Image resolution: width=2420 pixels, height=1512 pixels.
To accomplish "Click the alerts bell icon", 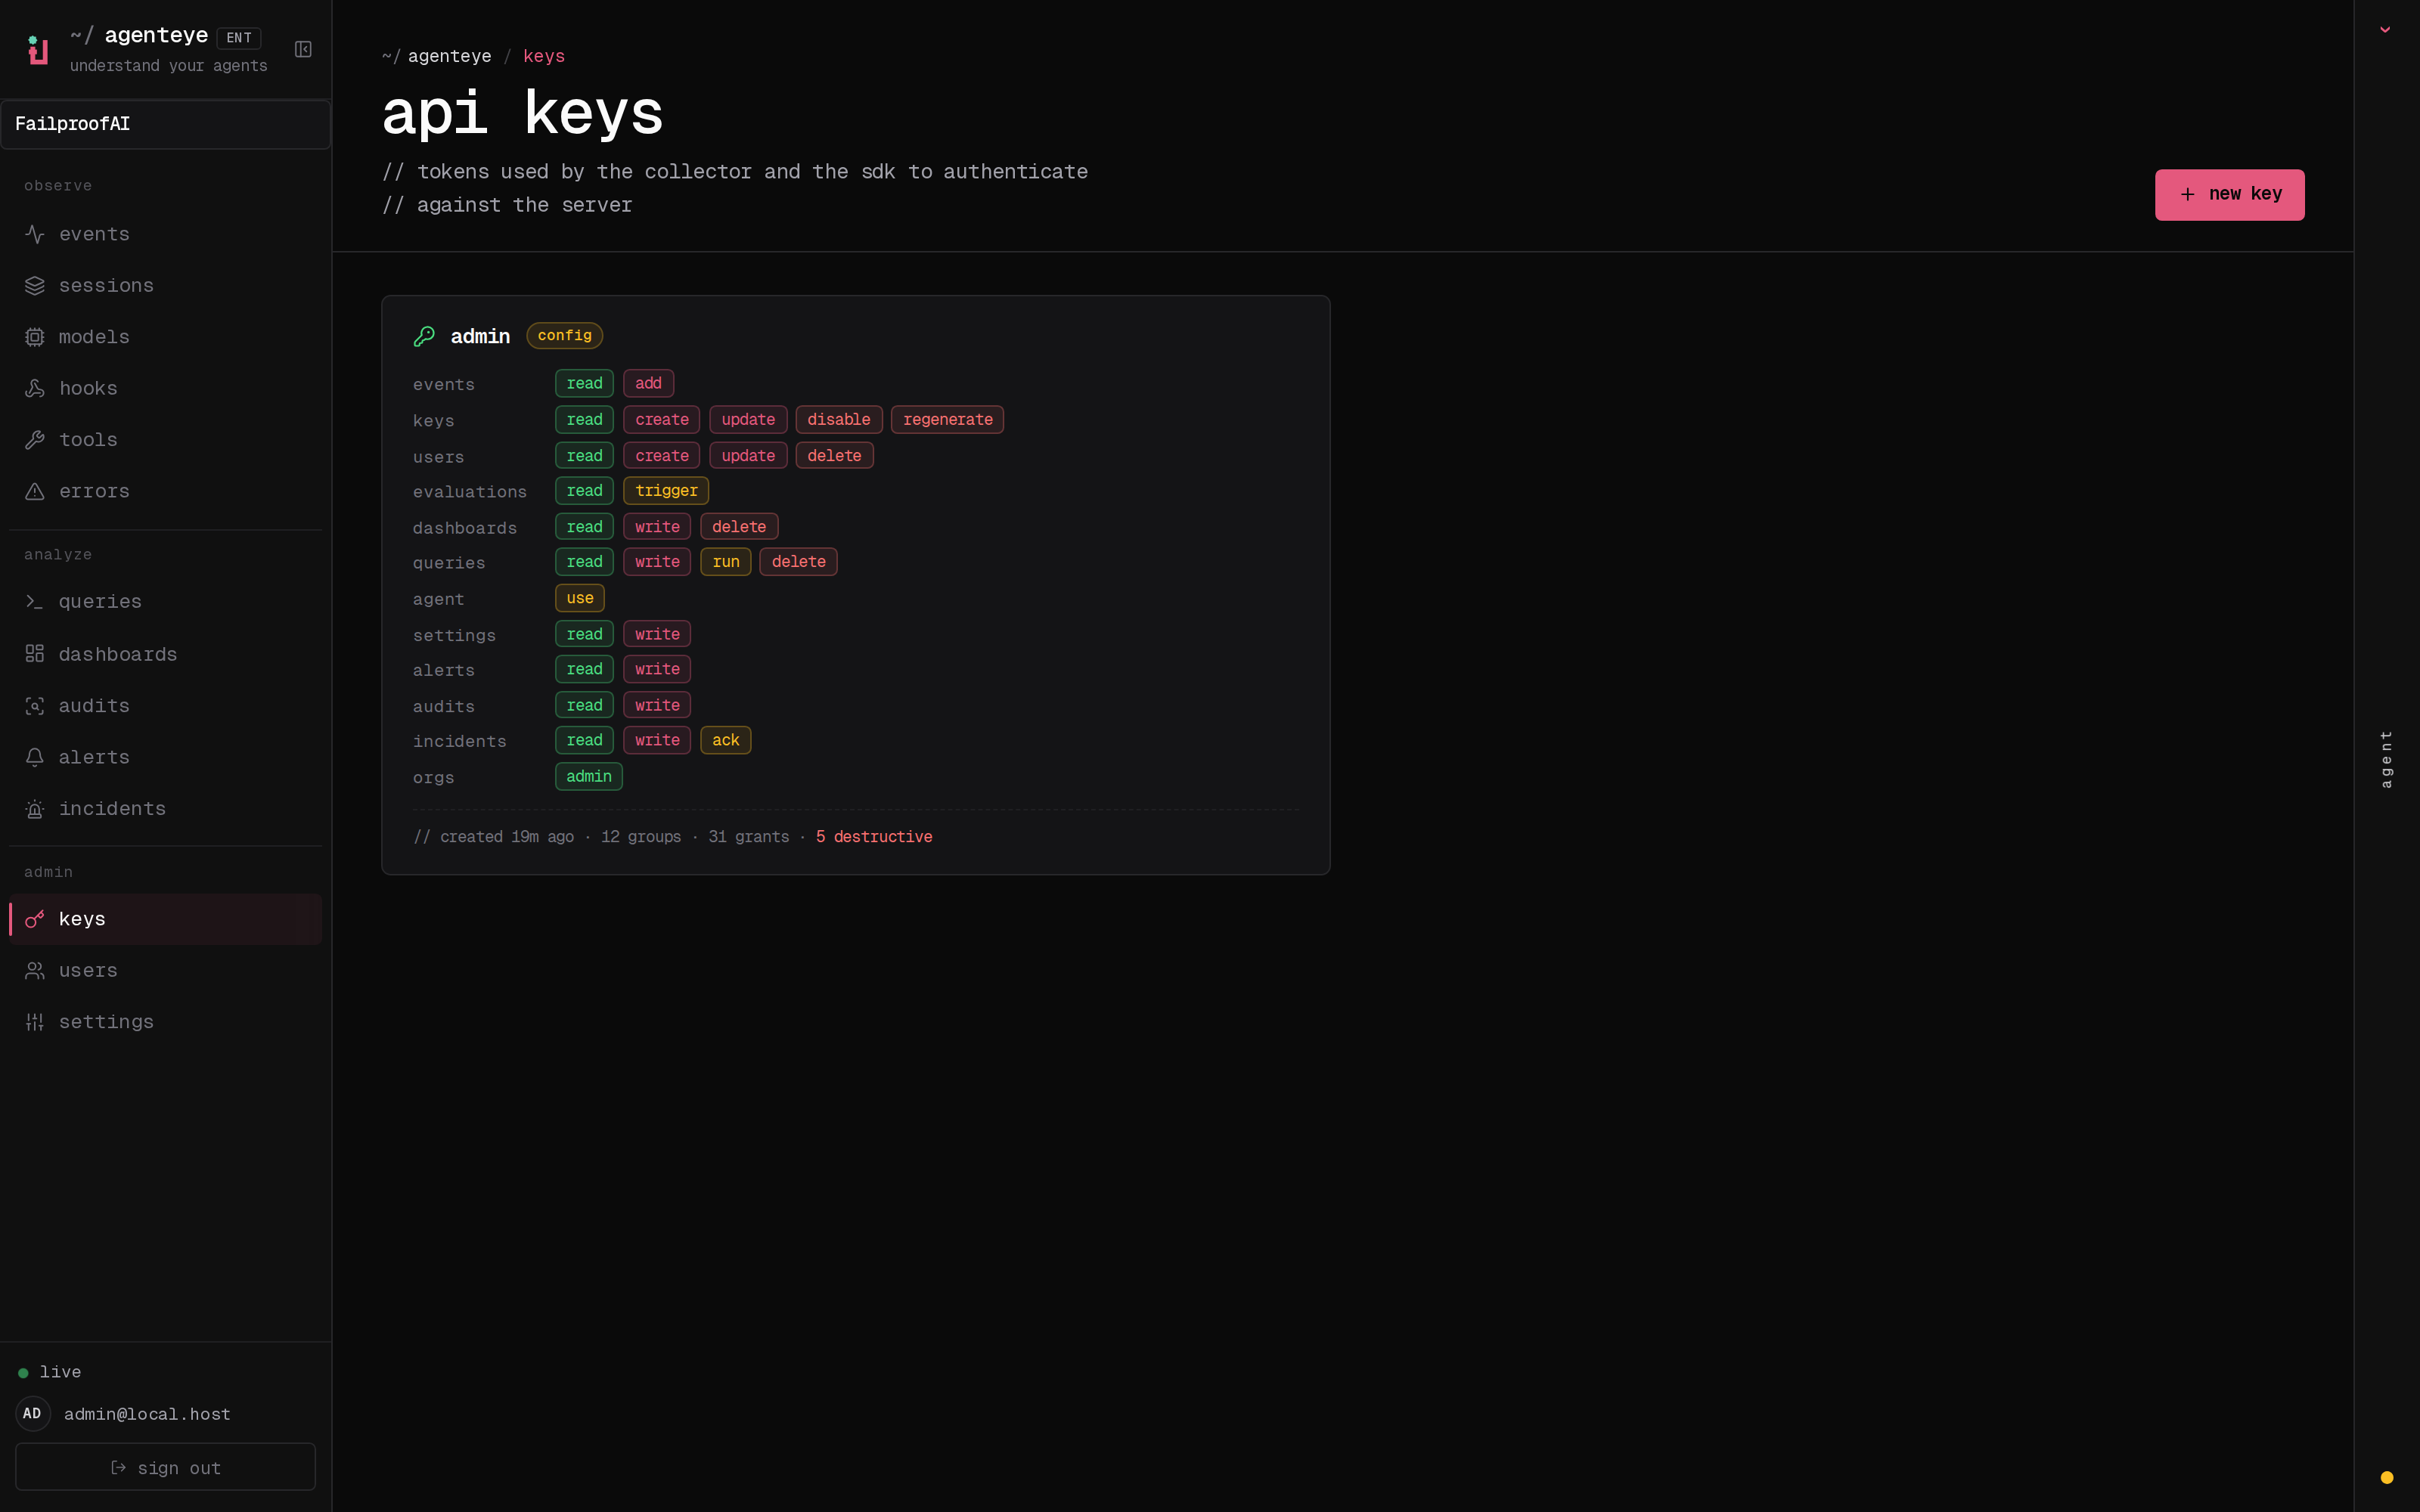I will pos(35,757).
